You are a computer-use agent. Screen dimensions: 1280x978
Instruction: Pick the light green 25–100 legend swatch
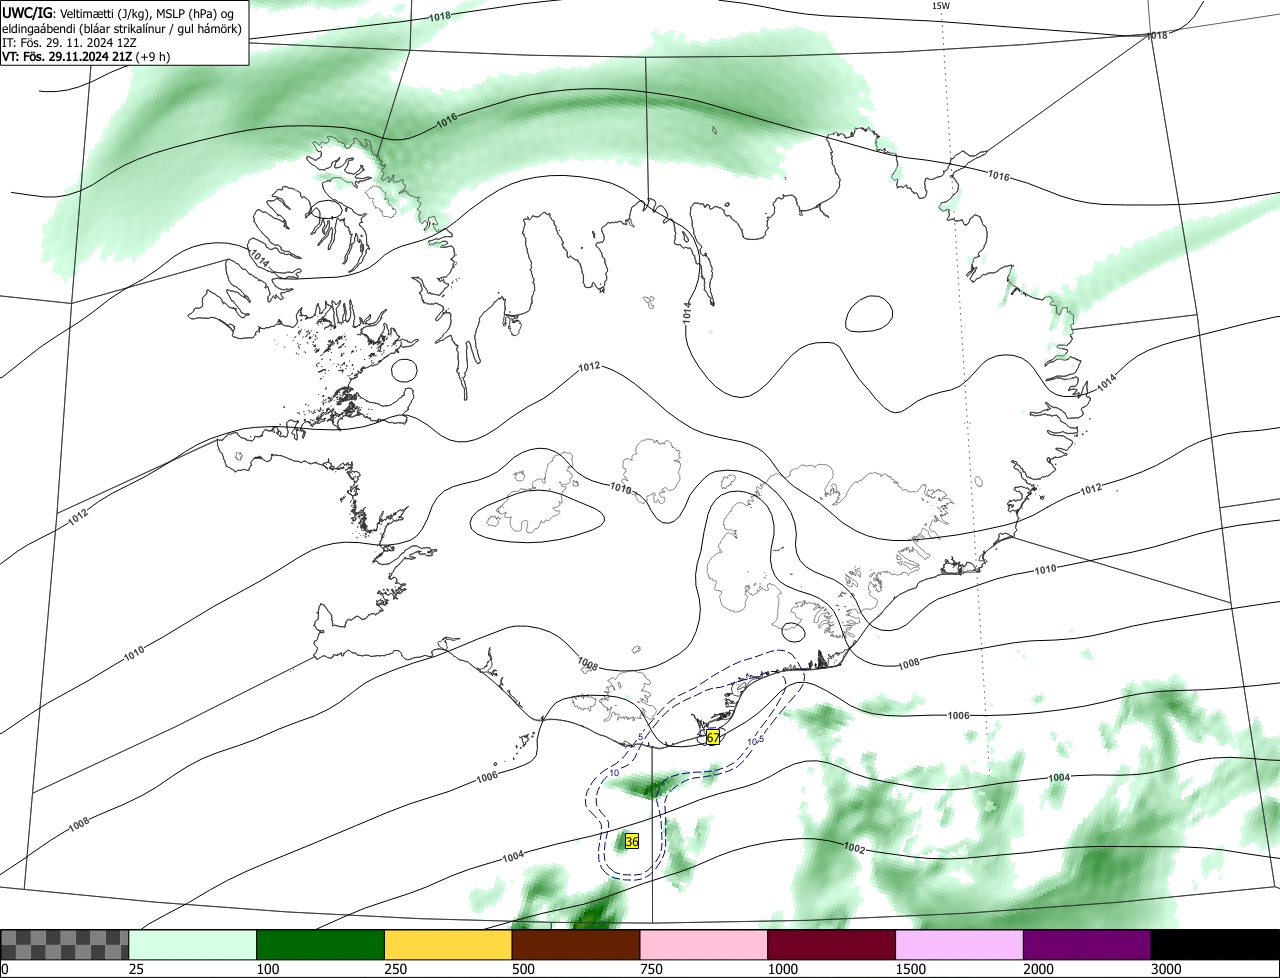point(193,945)
